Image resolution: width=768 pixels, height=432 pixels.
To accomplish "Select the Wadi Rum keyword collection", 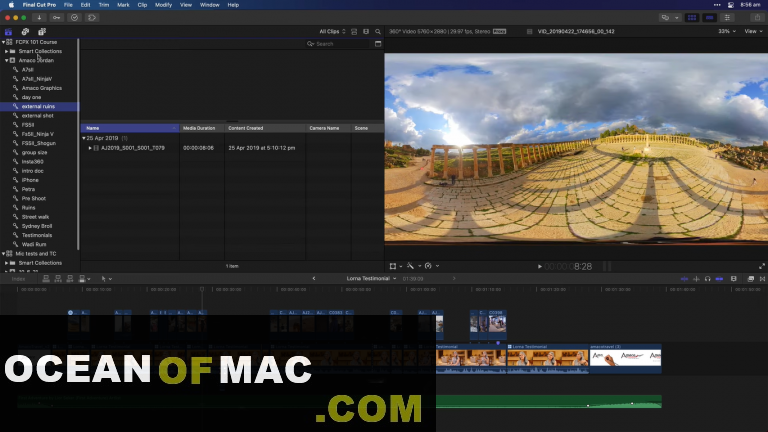I will click(x=33, y=244).
